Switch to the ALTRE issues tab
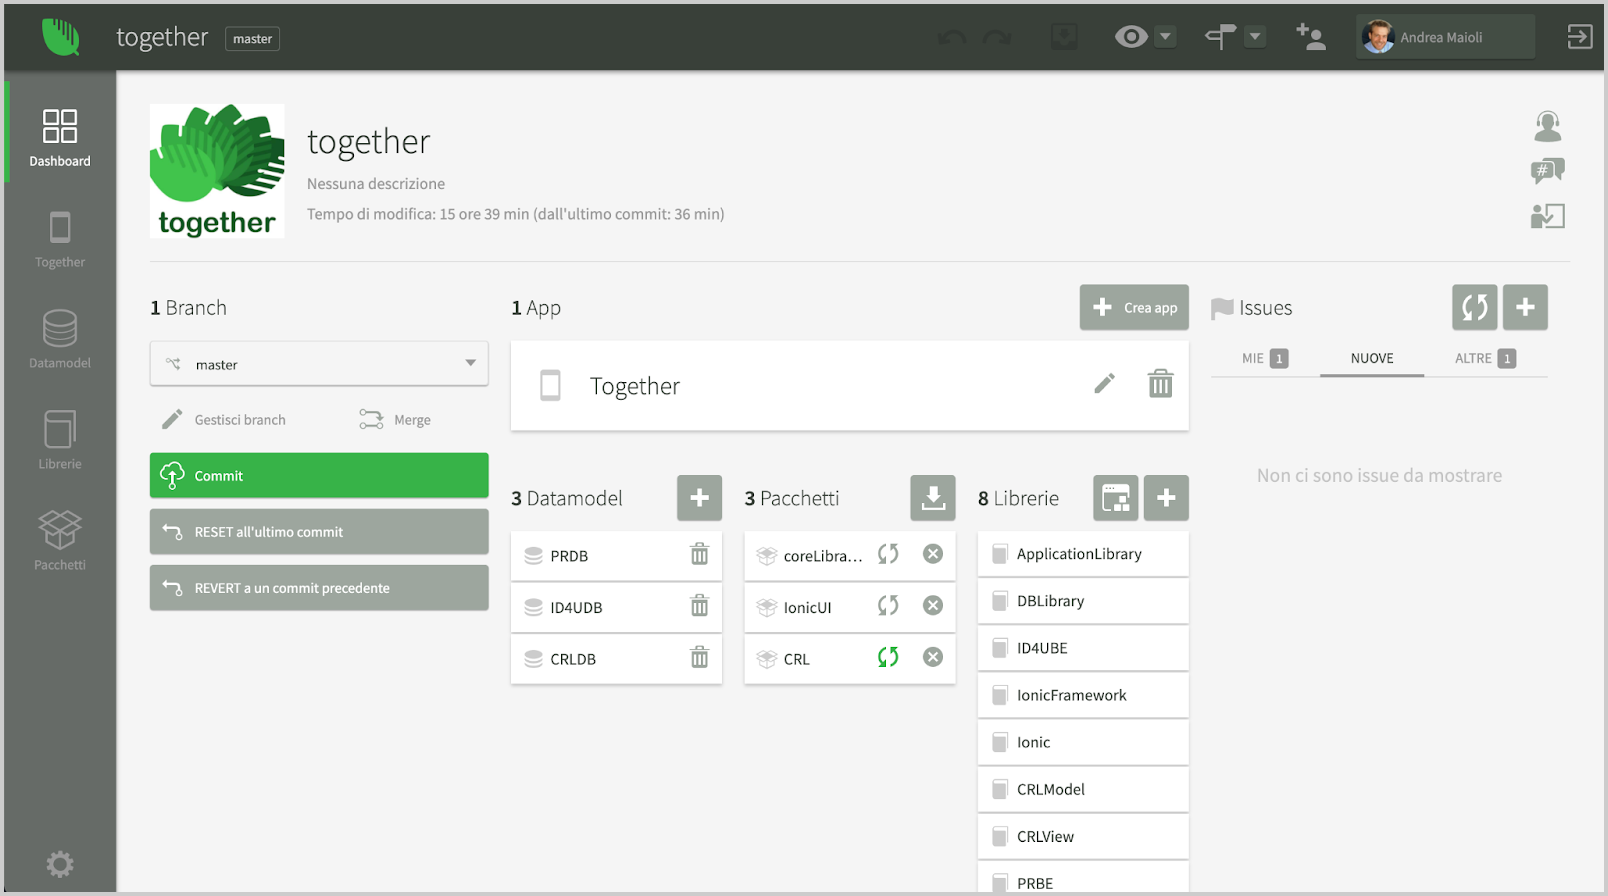The width and height of the screenshot is (1608, 896). pos(1484,359)
